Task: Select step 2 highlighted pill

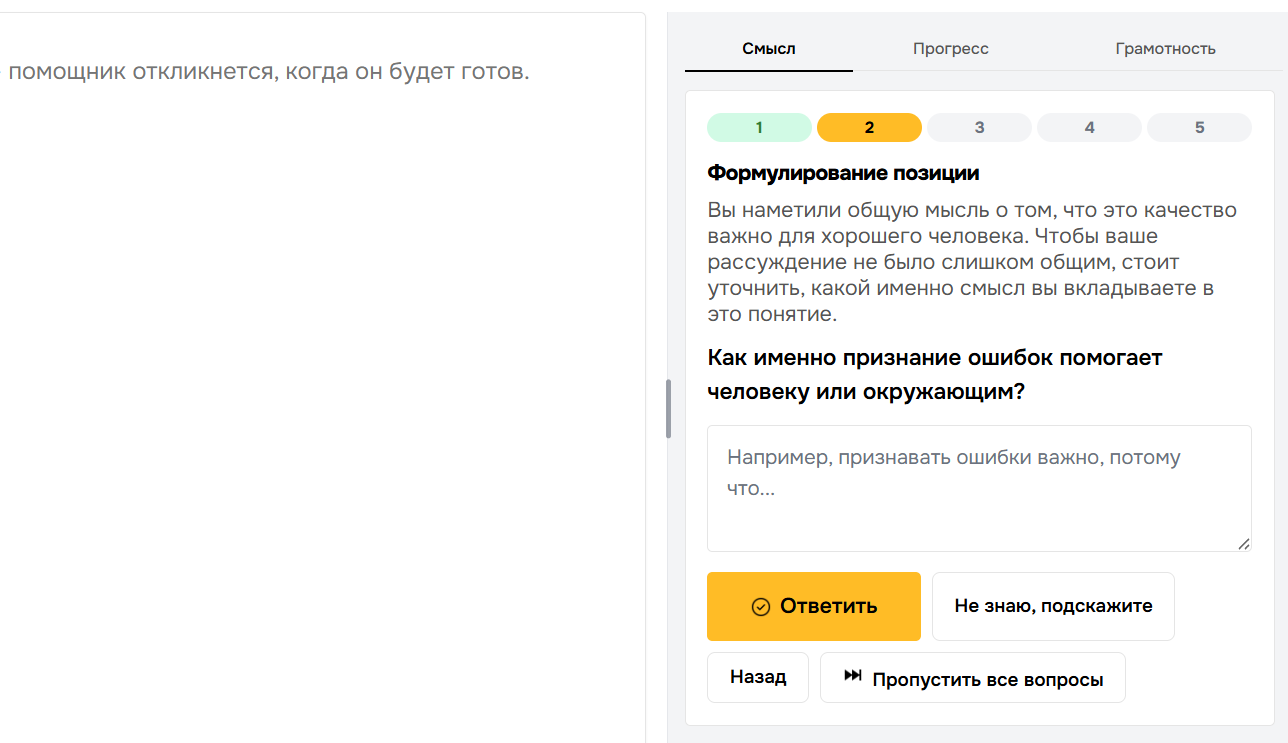Action: (869, 127)
